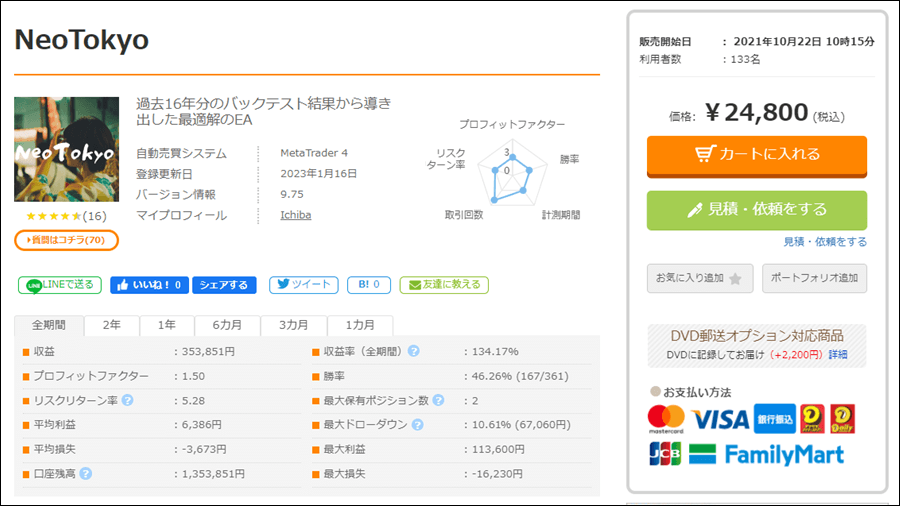Send via the LINEで送る button

(60, 285)
